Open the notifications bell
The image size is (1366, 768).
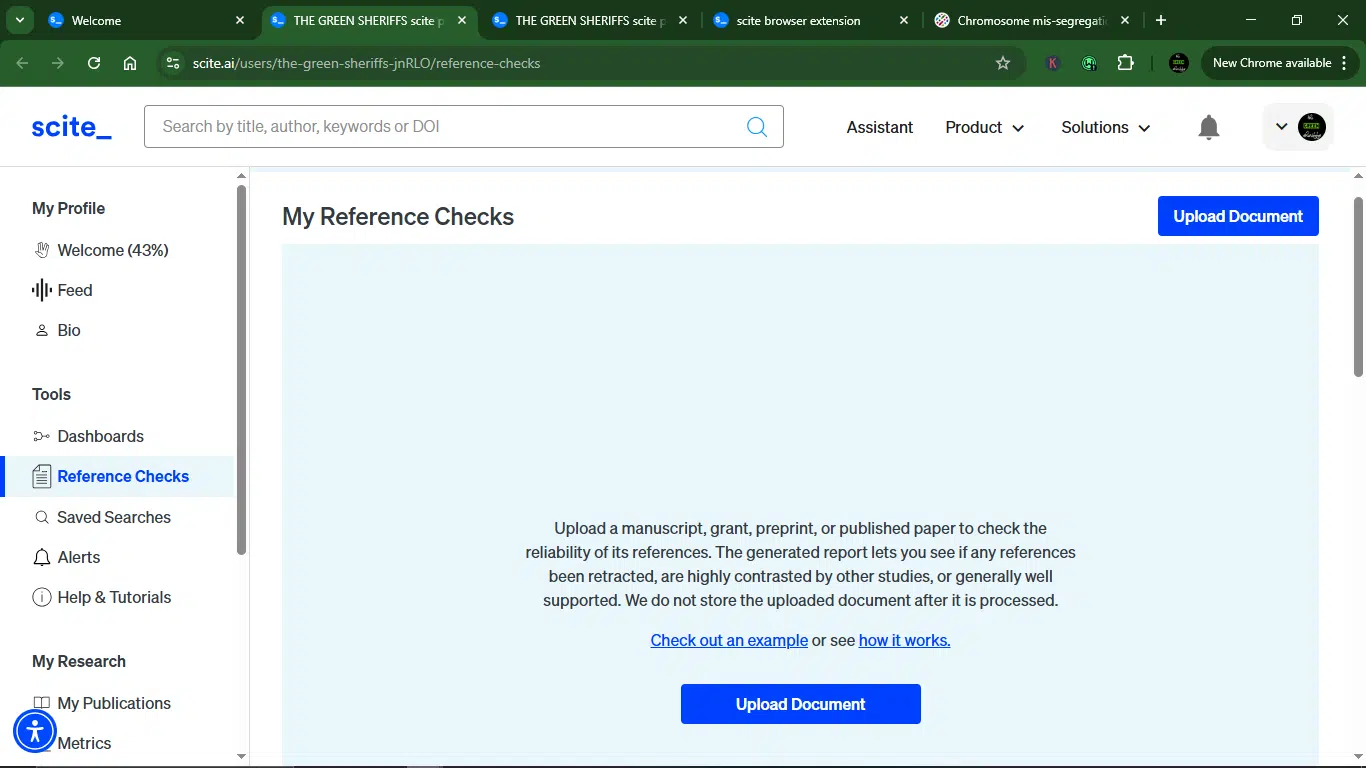pyautogui.click(x=1209, y=127)
